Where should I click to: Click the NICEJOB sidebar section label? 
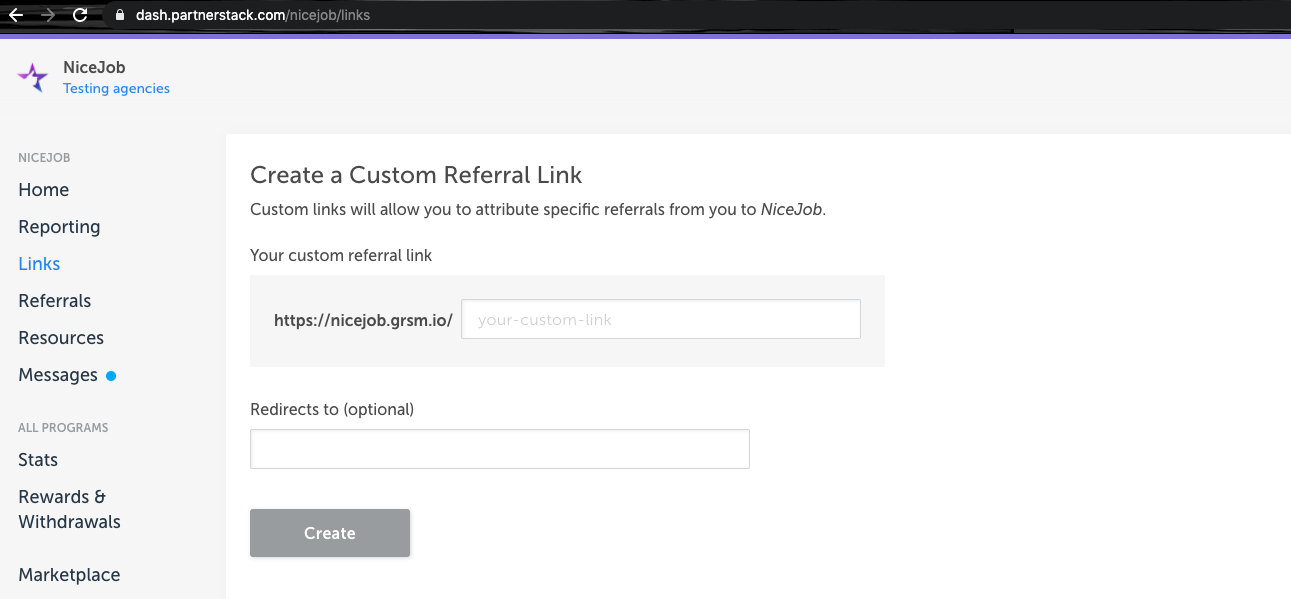click(44, 158)
